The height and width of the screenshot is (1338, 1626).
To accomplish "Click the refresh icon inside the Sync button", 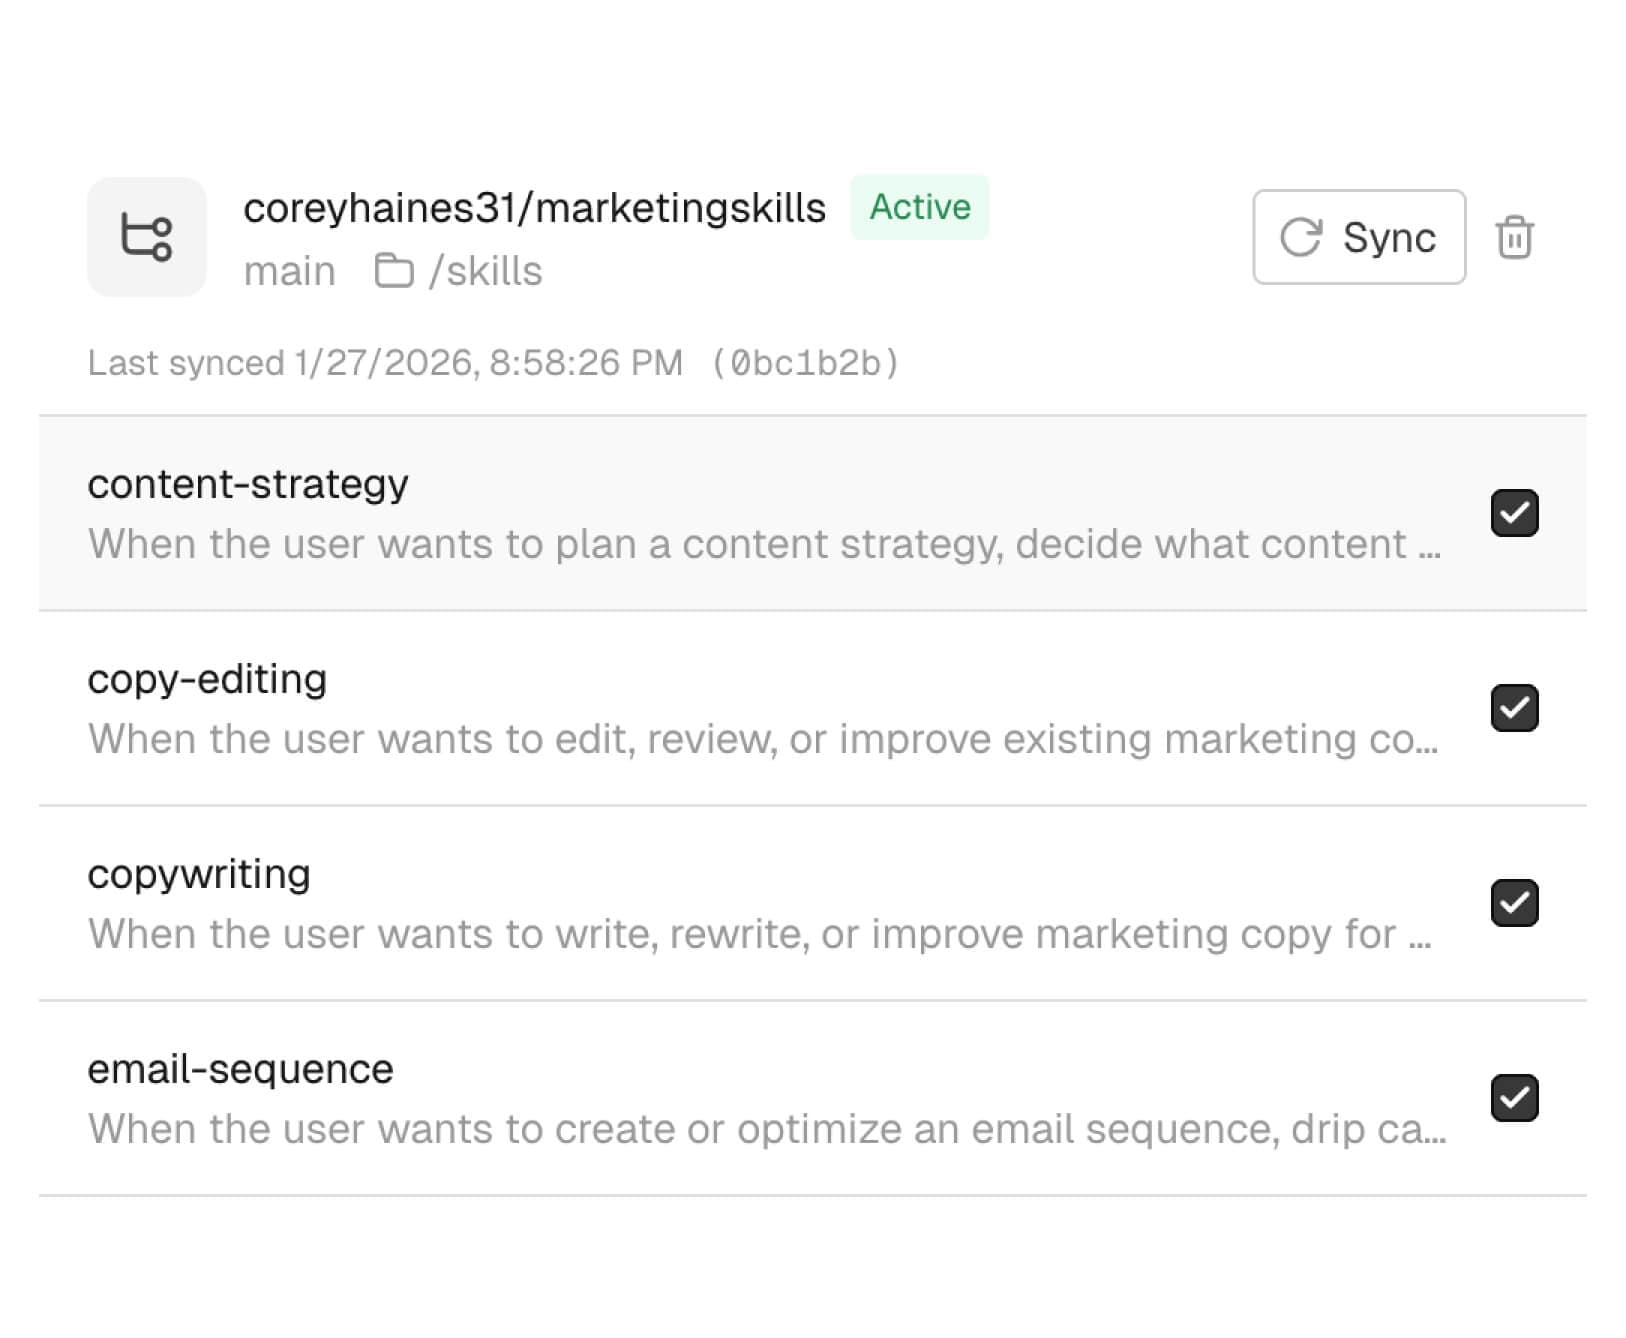I will [x=1300, y=237].
